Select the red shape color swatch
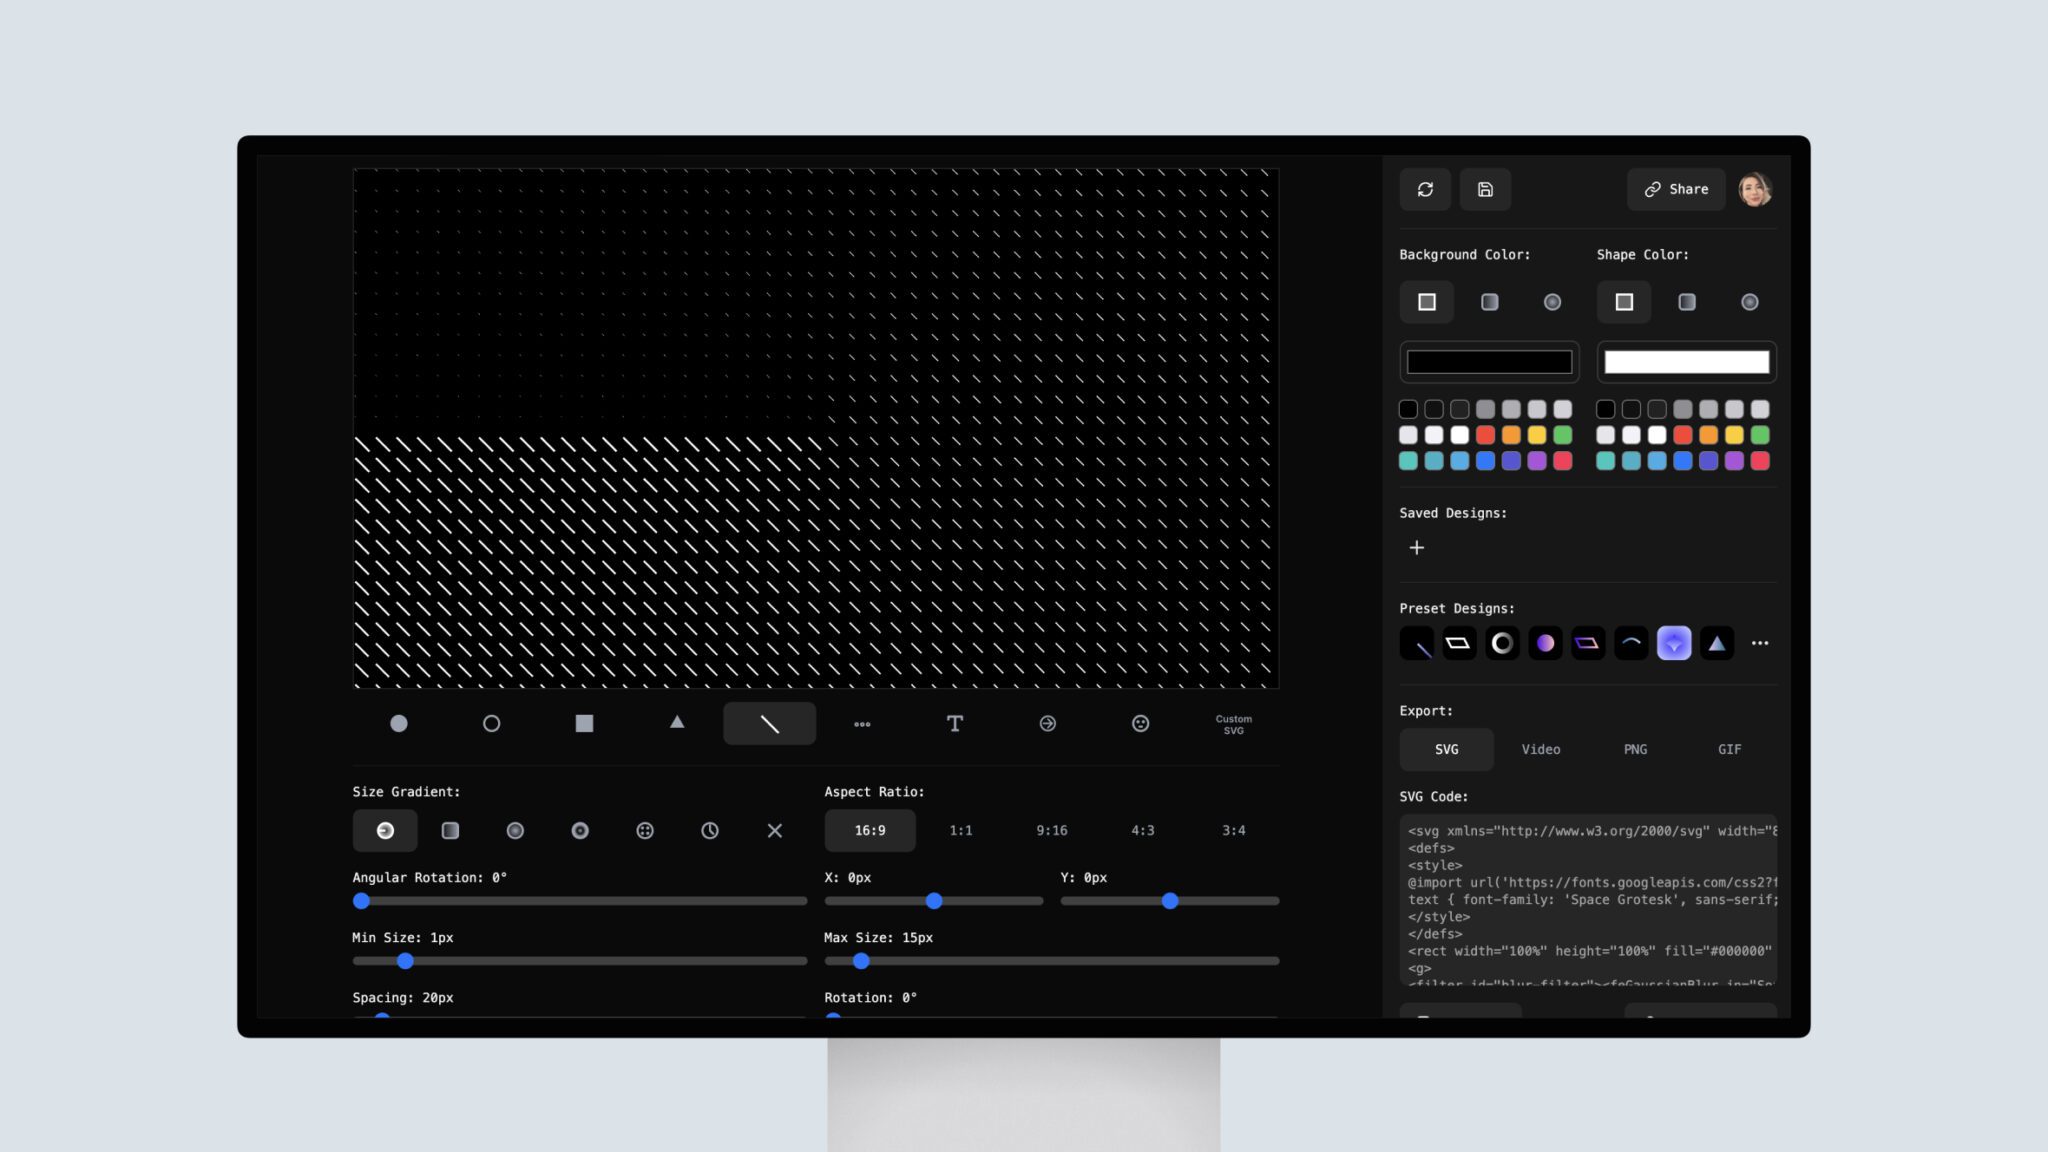 tap(1683, 435)
